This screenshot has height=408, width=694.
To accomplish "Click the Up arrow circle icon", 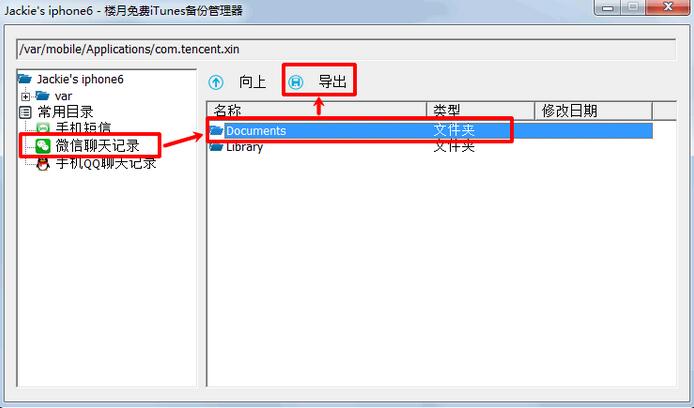I will (216, 82).
